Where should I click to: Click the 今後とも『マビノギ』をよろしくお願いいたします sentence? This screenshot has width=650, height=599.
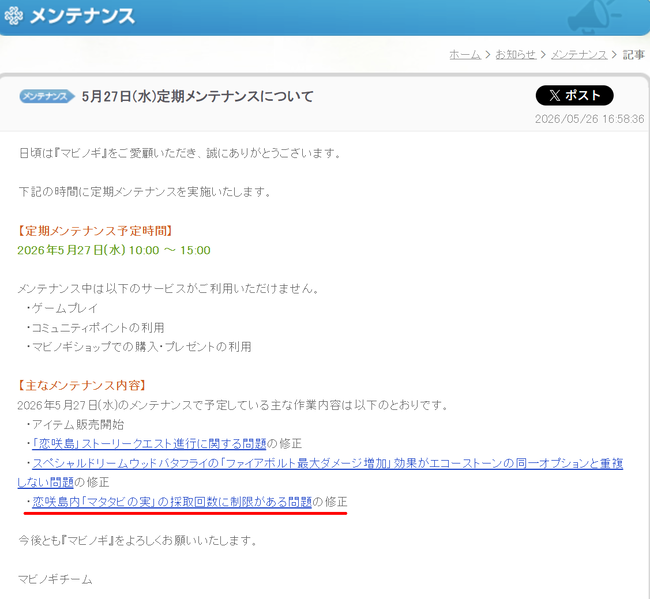(x=138, y=541)
